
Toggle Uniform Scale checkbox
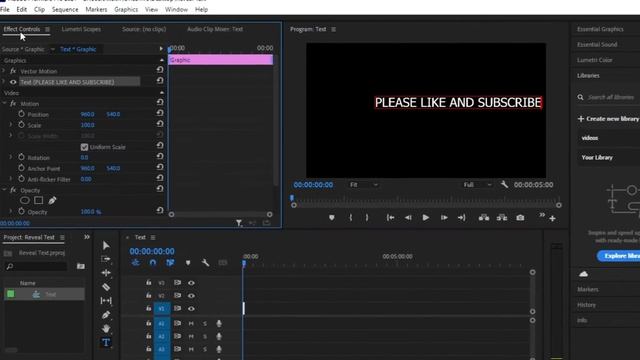tap(84, 147)
